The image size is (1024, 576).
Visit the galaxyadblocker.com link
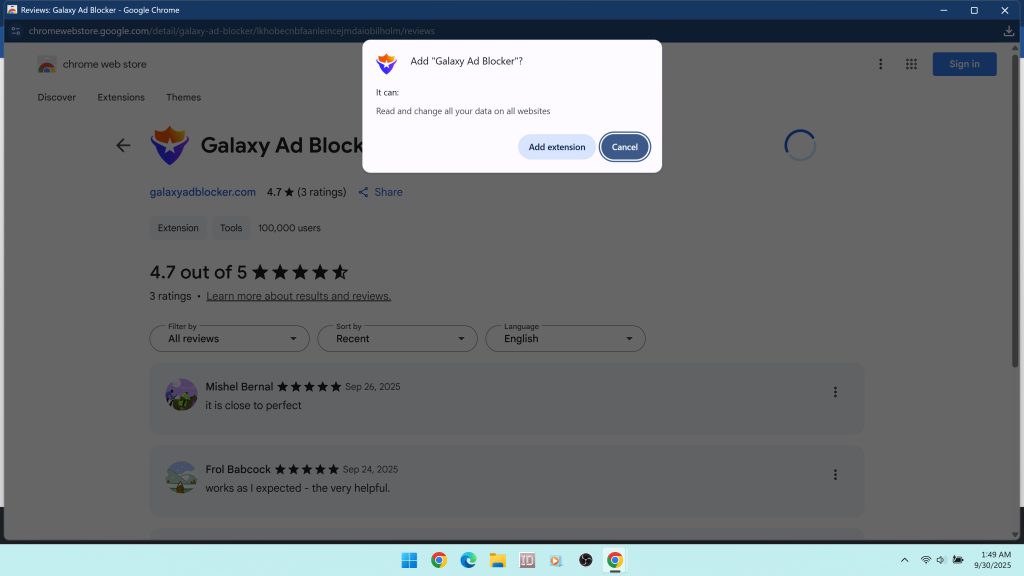point(203,192)
